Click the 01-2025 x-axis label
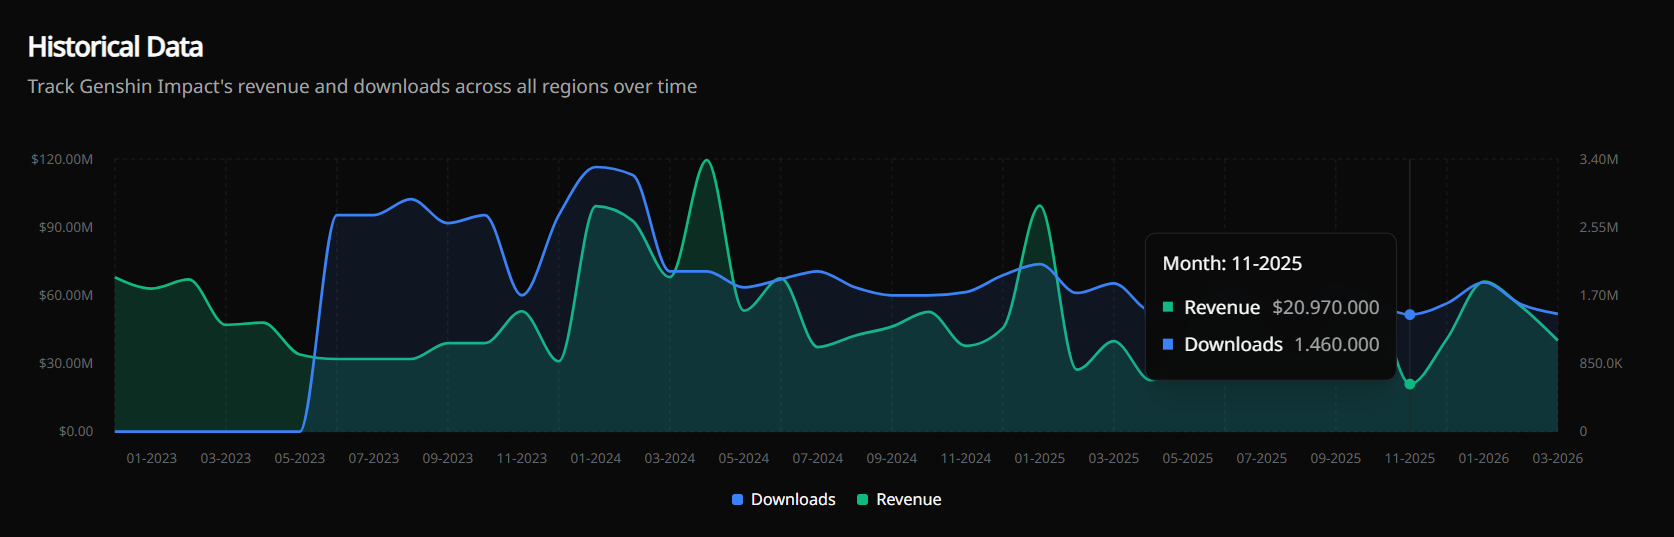The height and width of the screenshot is (537, 1674). (1040, 458)
